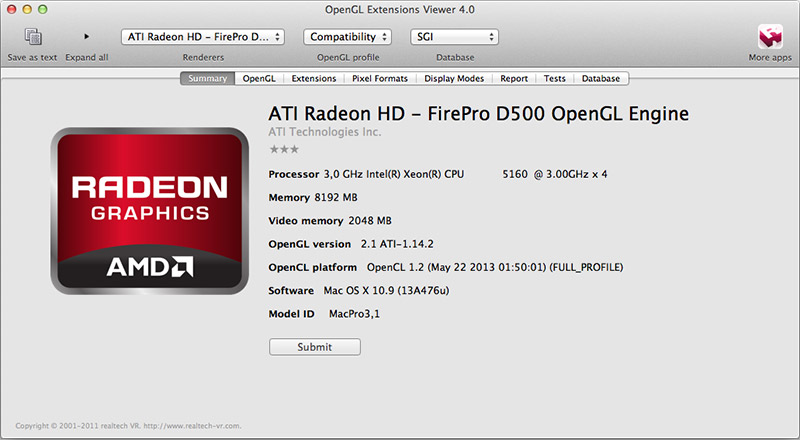This screenshot has width=800, height=440.
Task: Switch to the Extensions tab
Action: tap(314, 78)
